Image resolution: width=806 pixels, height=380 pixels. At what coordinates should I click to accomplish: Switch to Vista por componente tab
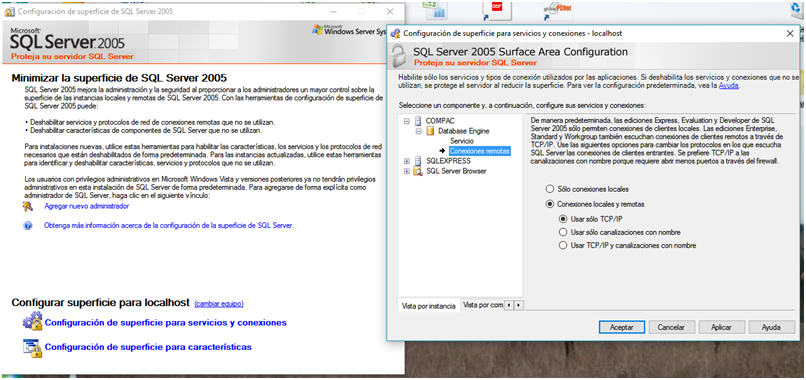482,305
